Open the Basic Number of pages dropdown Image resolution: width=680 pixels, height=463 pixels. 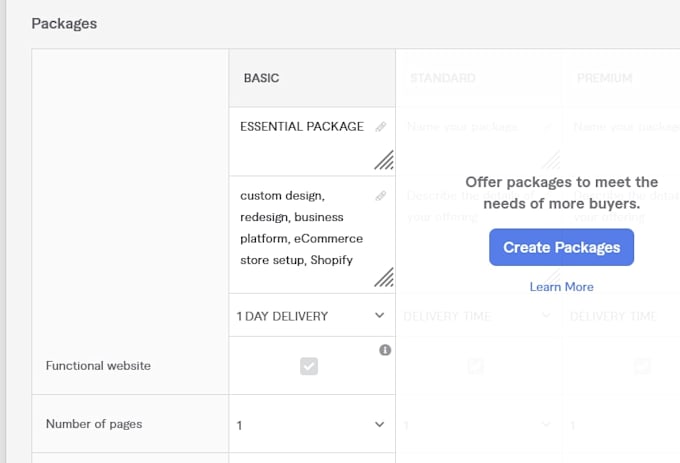click(x=312, y=424)
